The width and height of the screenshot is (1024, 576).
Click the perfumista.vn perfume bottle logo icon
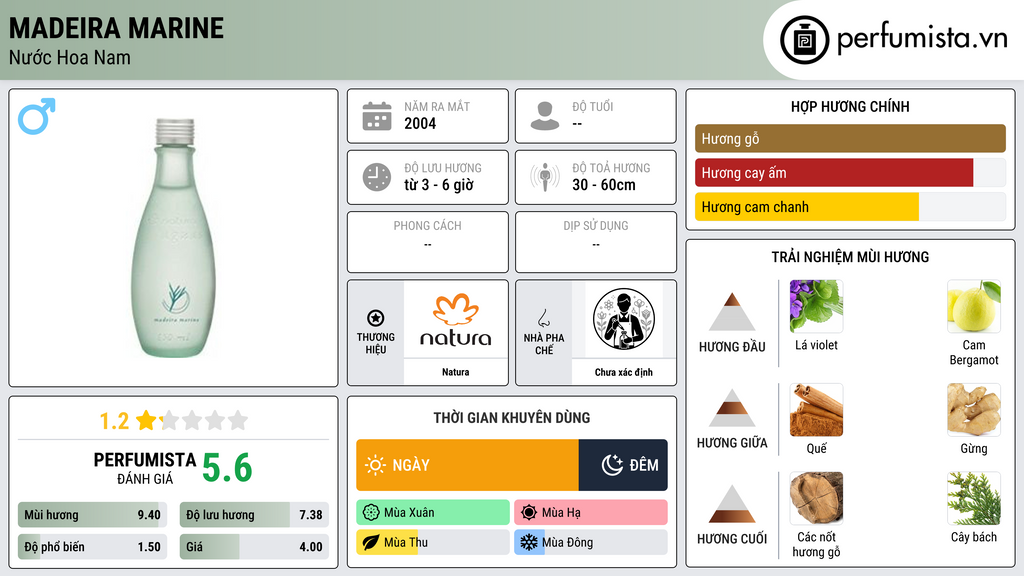[x=804, y=40]
